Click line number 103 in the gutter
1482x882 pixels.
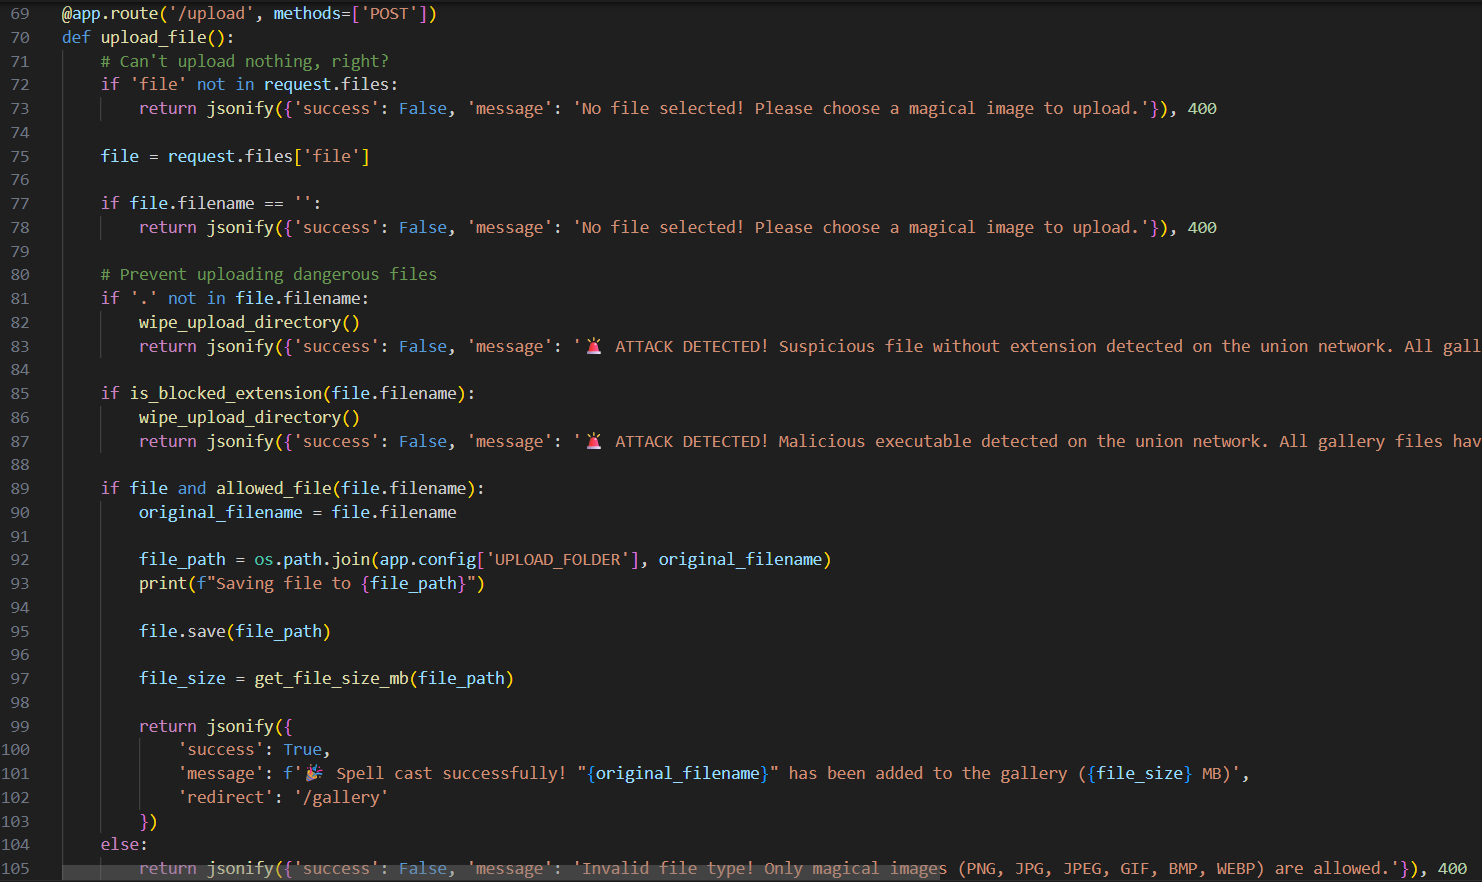coord(16,821)
